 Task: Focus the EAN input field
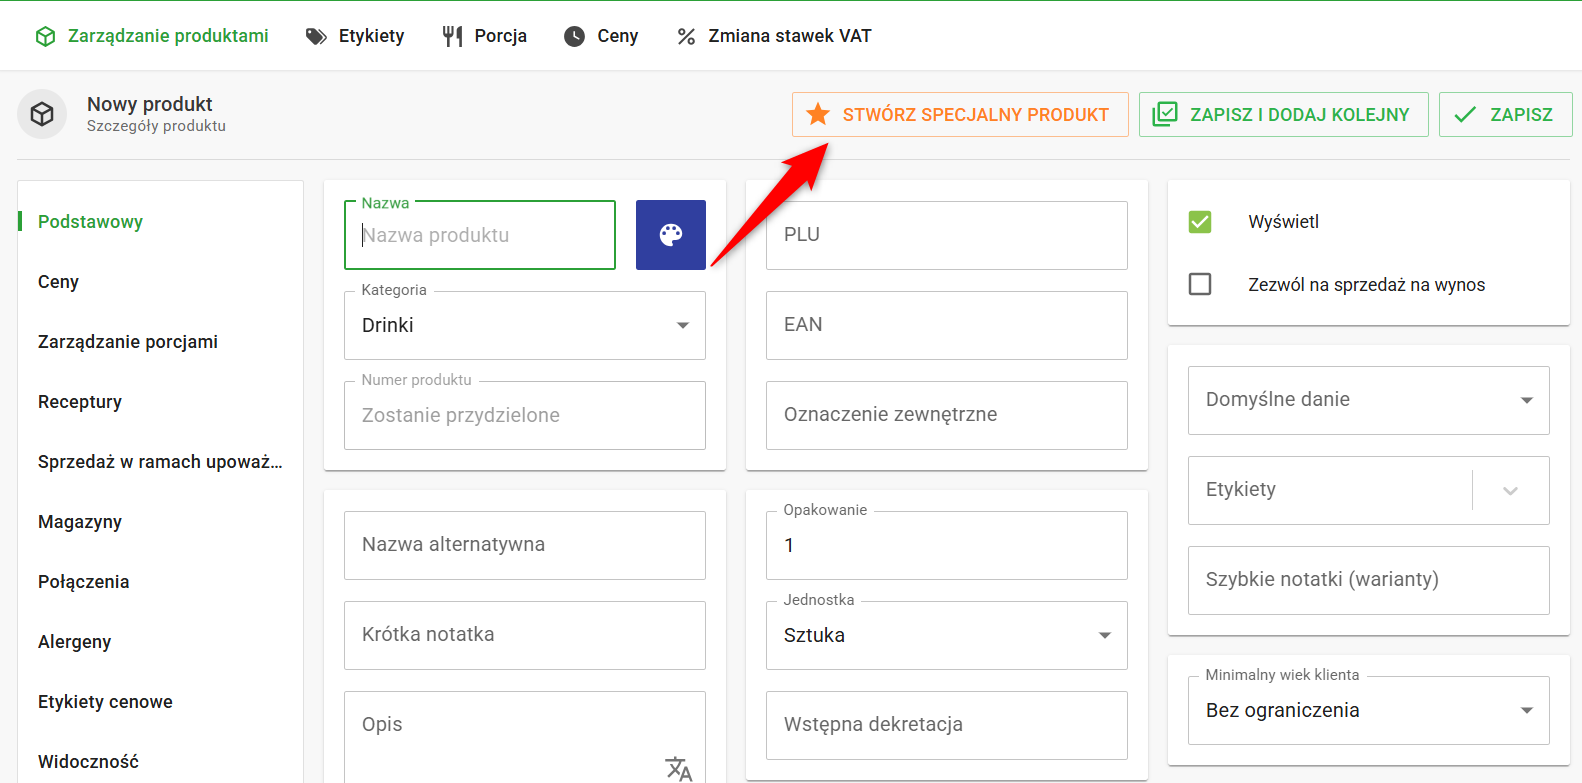[946, 325]
